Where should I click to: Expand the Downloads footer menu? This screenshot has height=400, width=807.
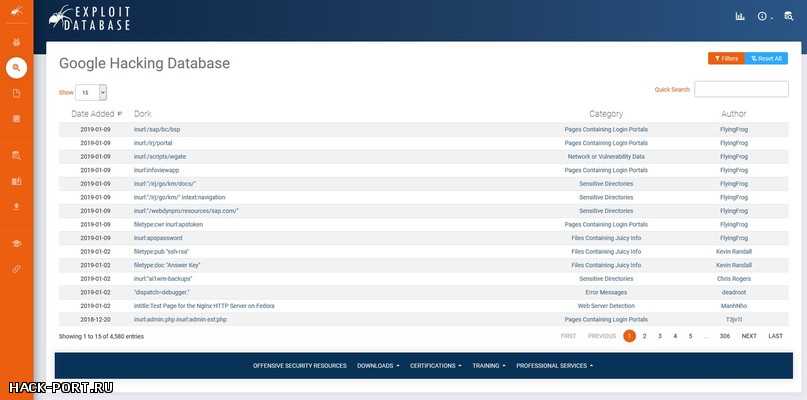378,366
